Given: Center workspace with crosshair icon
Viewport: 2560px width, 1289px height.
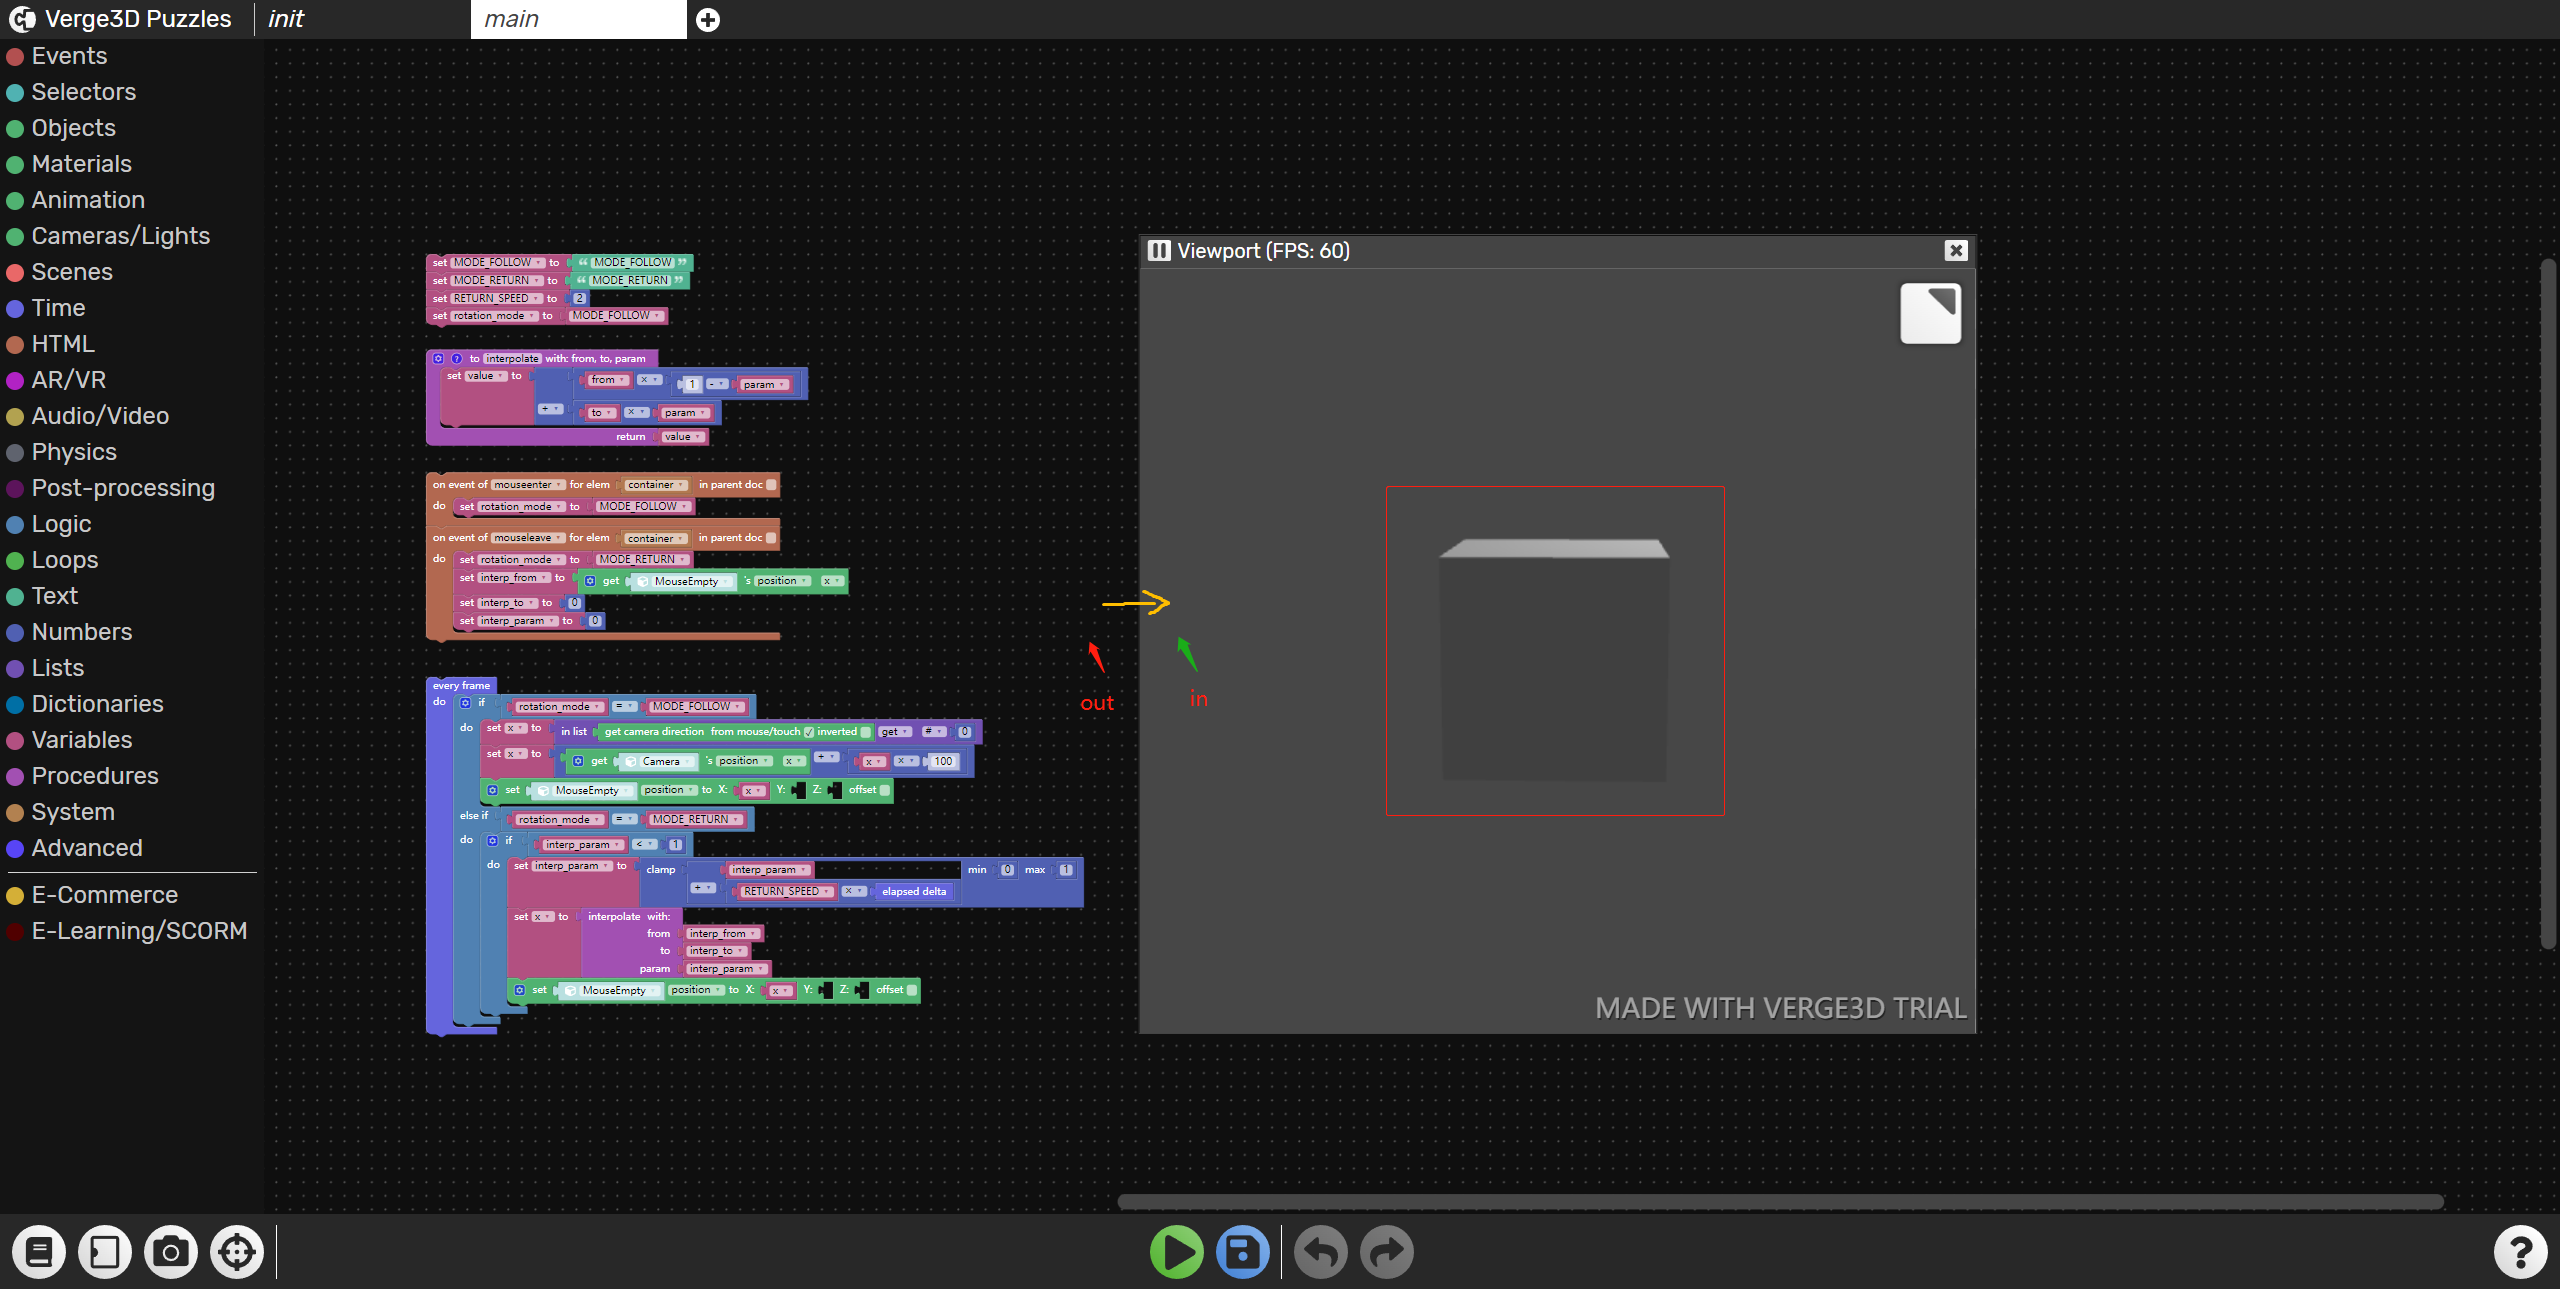Looking at the screenshot, I should pyautogui.click(x=237, y=1252).
